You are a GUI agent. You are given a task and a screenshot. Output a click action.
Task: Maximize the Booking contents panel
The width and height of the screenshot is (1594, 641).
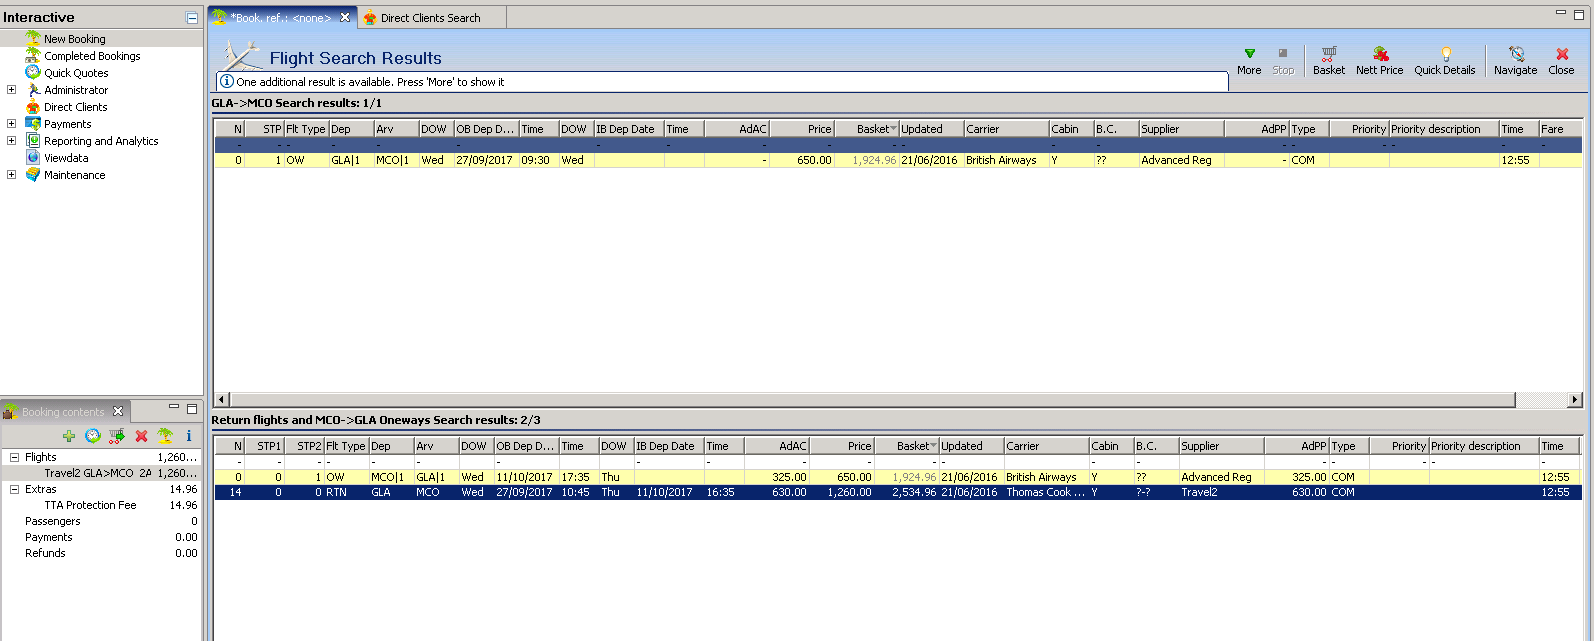point(192,408)
